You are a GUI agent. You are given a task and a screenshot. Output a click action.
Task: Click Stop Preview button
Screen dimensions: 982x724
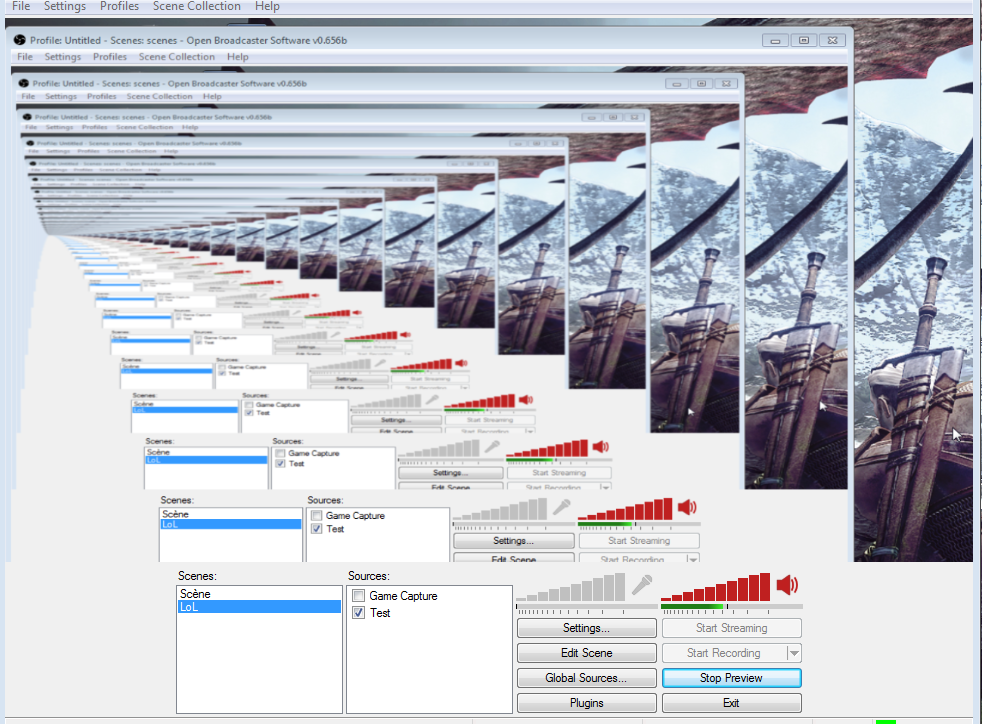pos(731,678)
